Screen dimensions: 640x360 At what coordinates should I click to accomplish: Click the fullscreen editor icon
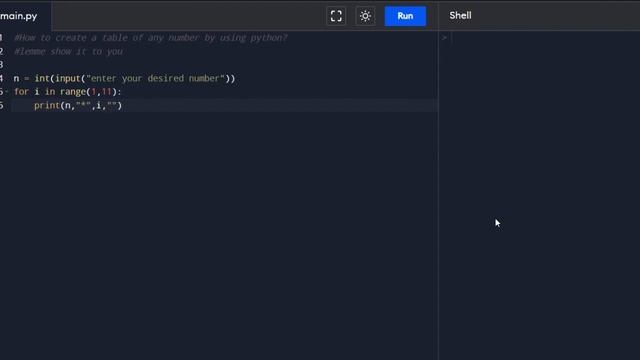(x=336, y=16)
